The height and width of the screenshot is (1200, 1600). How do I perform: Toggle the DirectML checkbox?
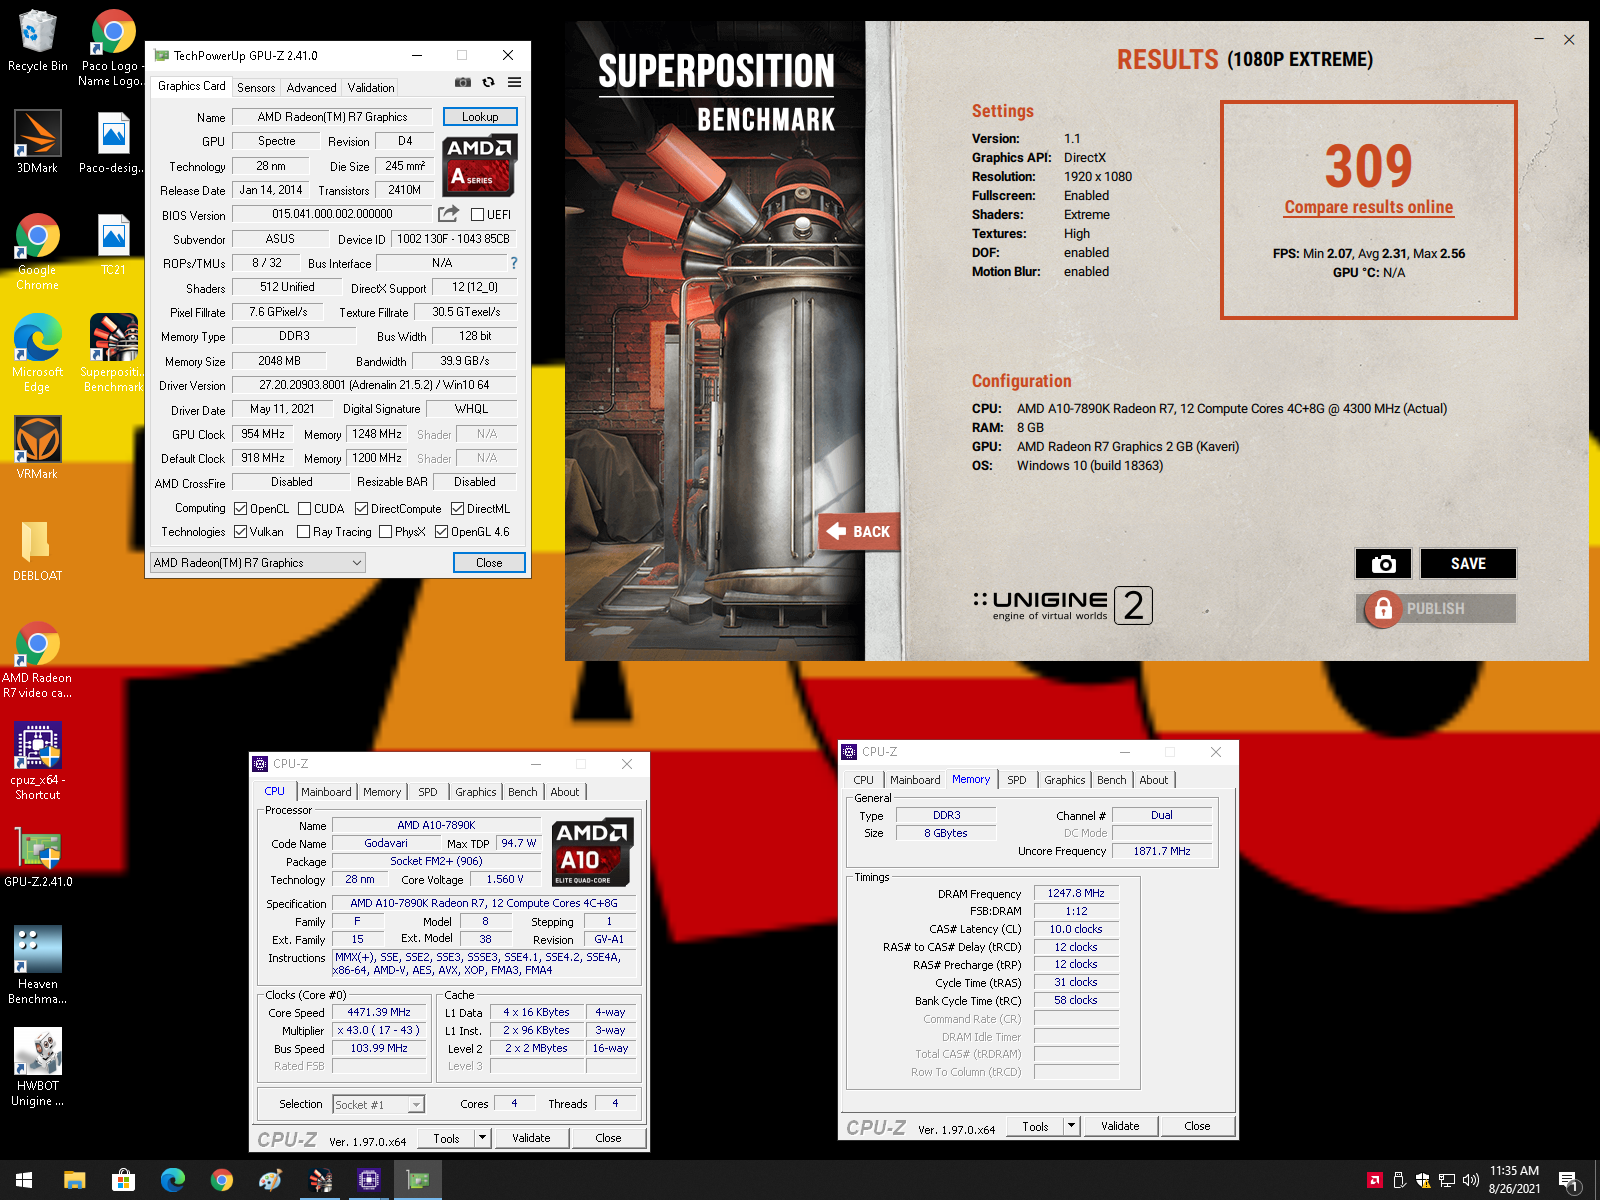(457, 508)
